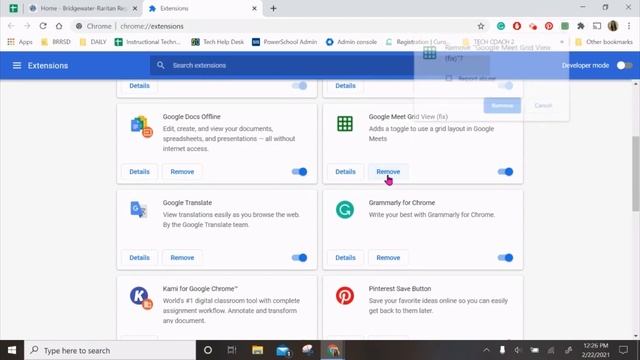640x360 pixels.
Task: Open the Mail app from the taskbar
Action: pyautogui.click(x=283, y=350)
